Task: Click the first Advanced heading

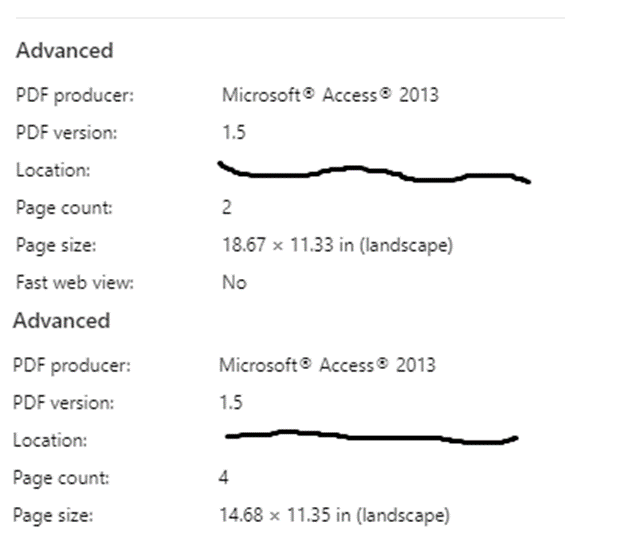Action: pos(65,51)
